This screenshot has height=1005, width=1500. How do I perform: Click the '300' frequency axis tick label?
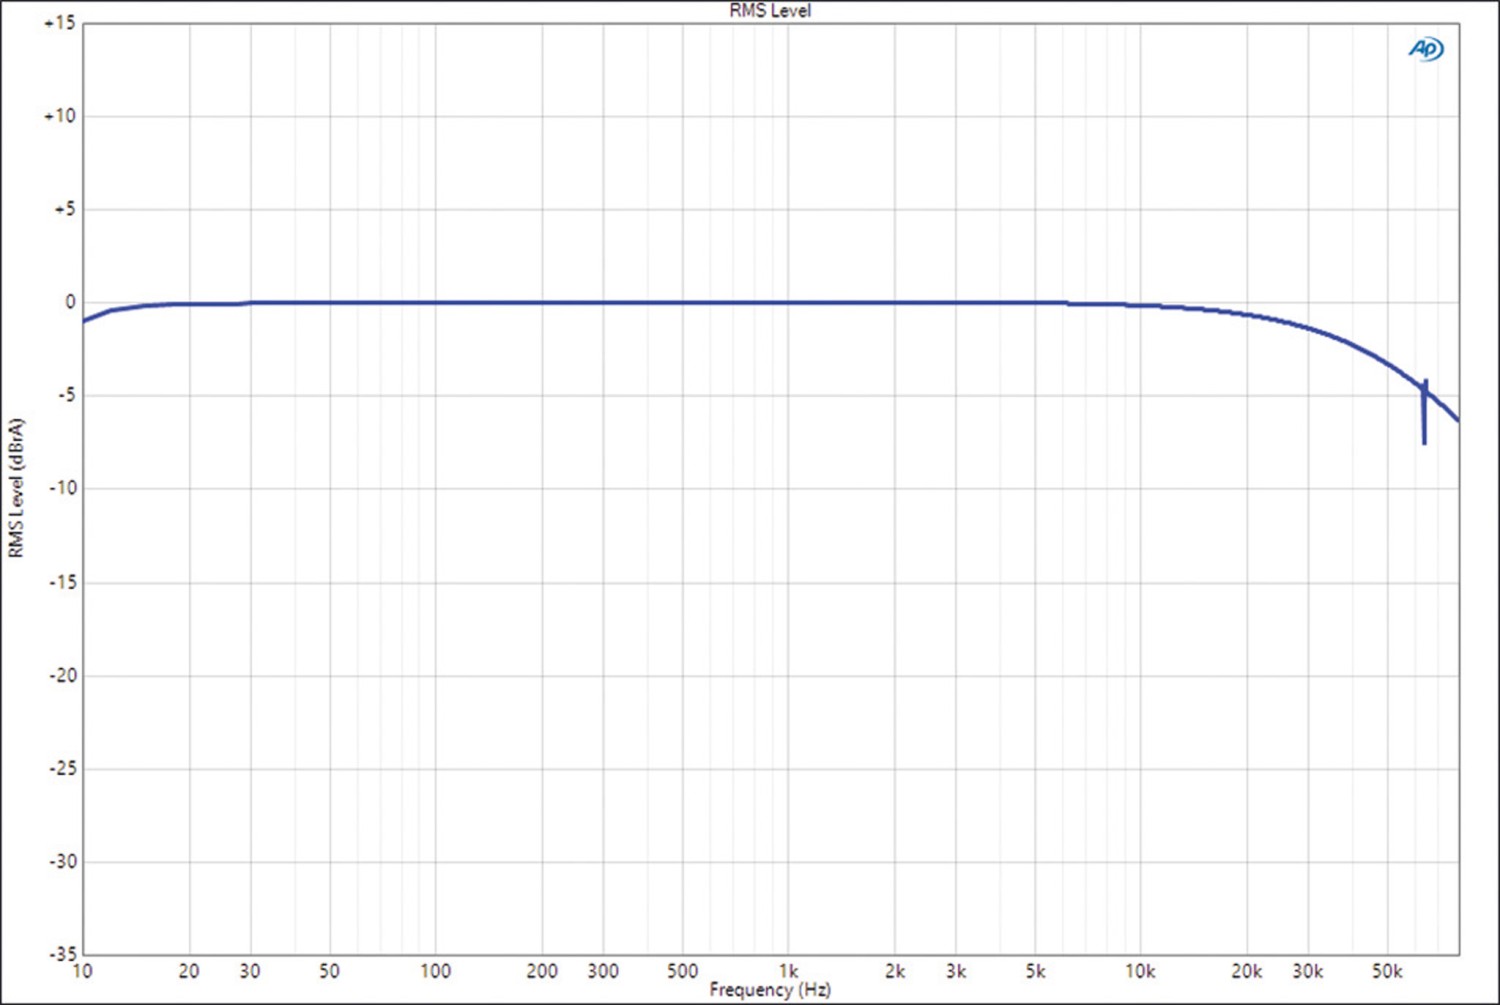pyautogui.click(x=603, y=970)
